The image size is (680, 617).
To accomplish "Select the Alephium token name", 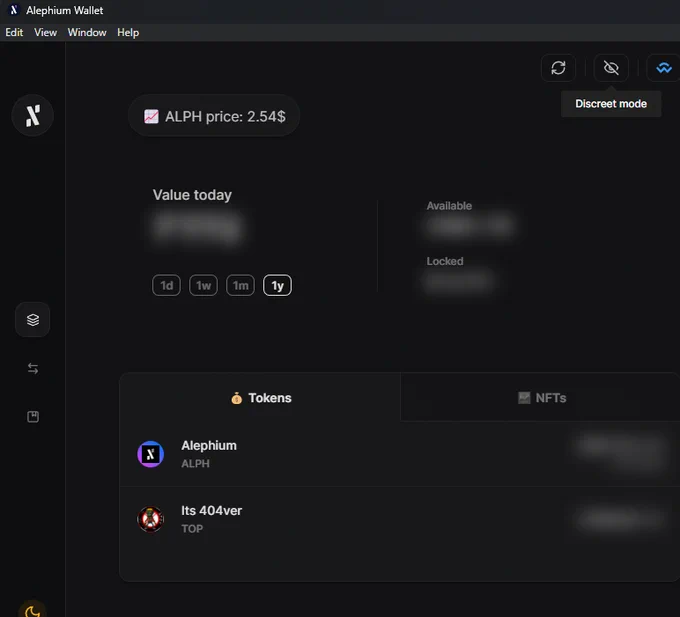I will [209, 445].
